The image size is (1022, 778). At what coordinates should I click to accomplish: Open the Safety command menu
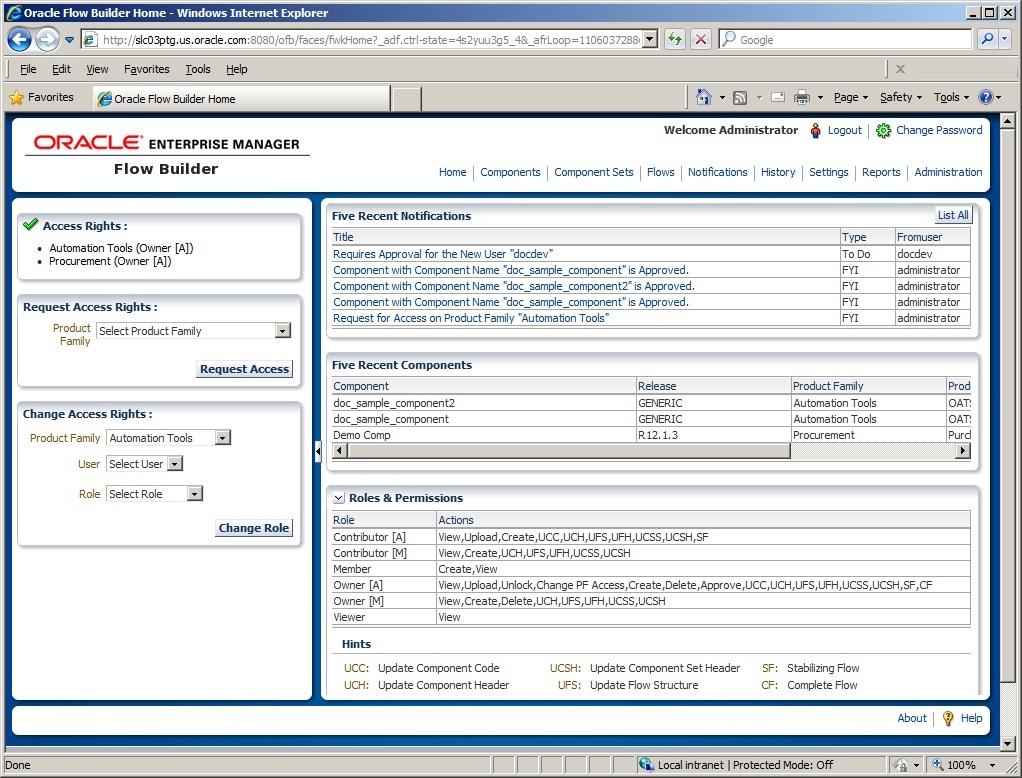[901, 97]
